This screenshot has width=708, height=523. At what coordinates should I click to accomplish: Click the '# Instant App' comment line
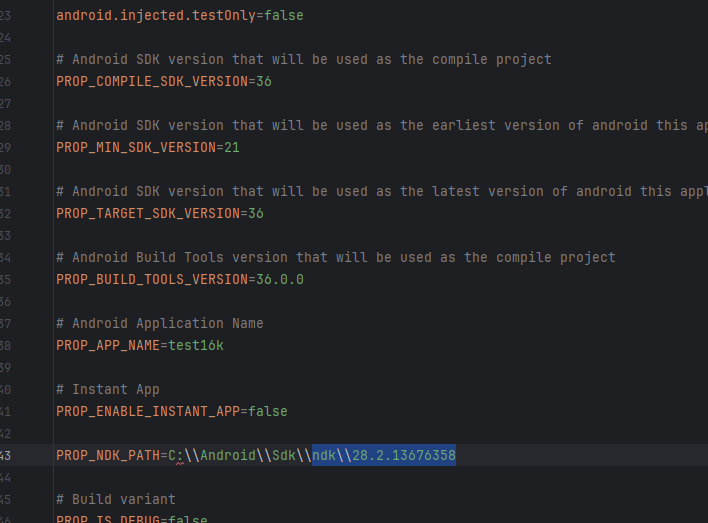point(108,389)
